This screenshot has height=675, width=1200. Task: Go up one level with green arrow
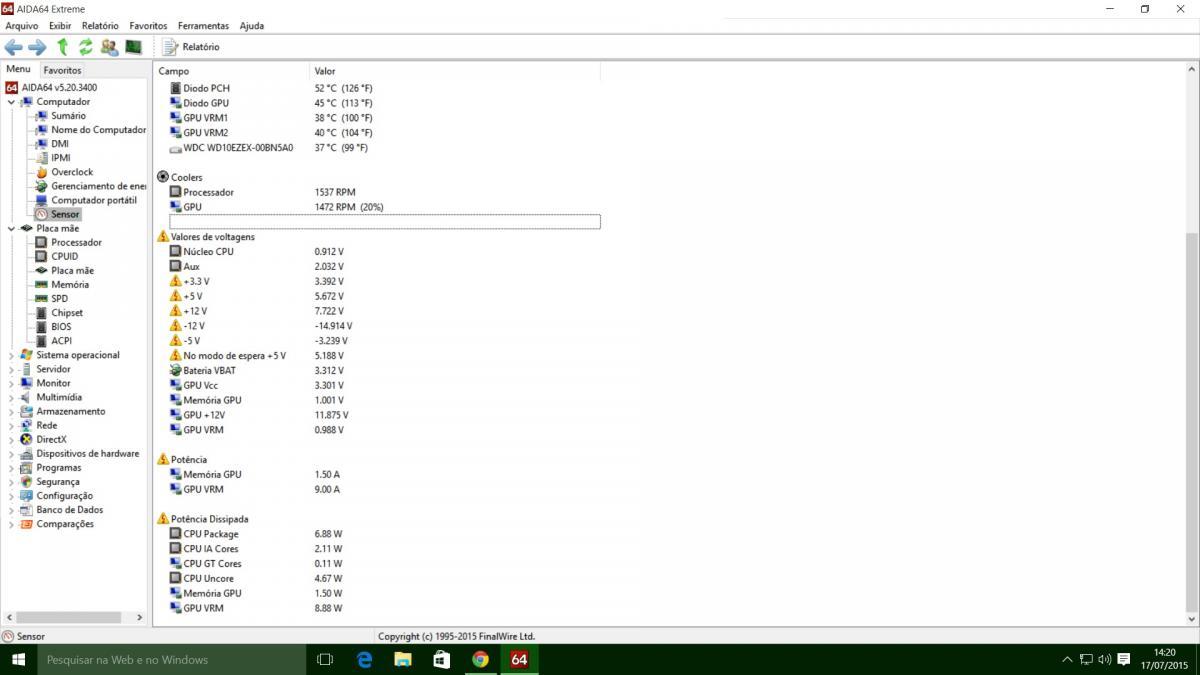tap(63, 47)
